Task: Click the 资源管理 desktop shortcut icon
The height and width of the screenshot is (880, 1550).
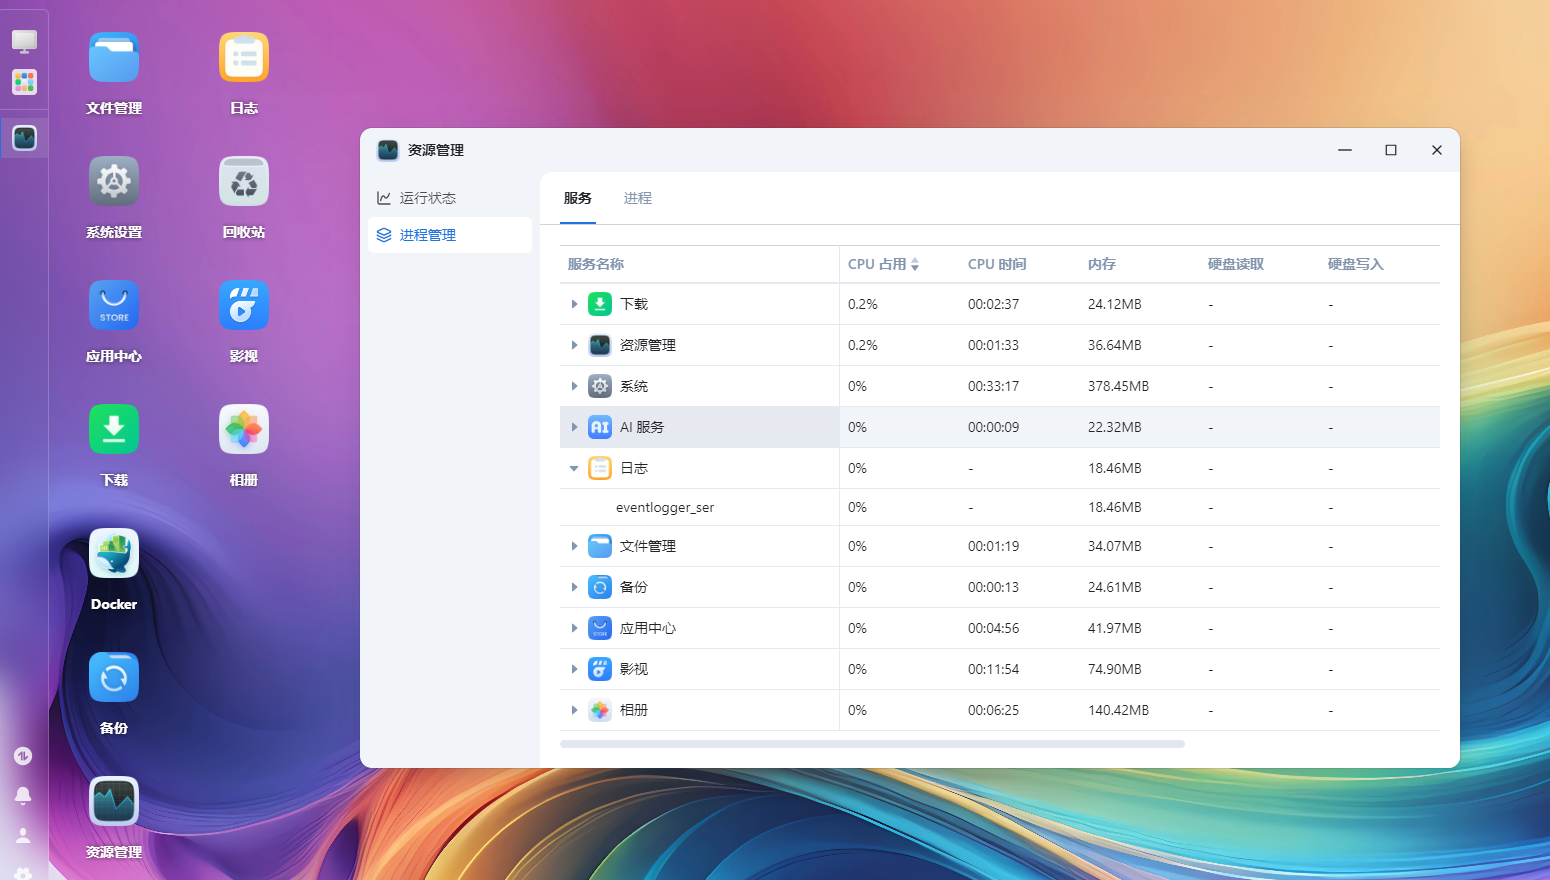Action: coord(114,802)
